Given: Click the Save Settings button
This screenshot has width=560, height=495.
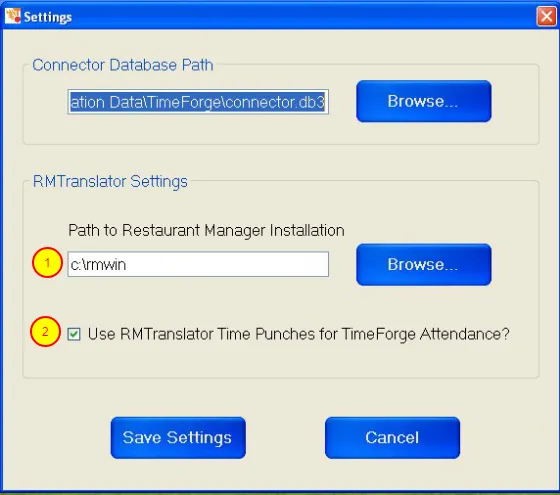Looking at the screenshot, I should tap(178, 438).
